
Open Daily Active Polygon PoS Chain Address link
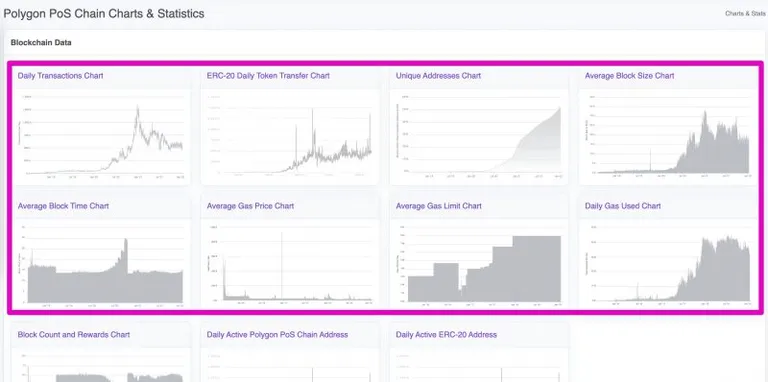coord(277,334)
